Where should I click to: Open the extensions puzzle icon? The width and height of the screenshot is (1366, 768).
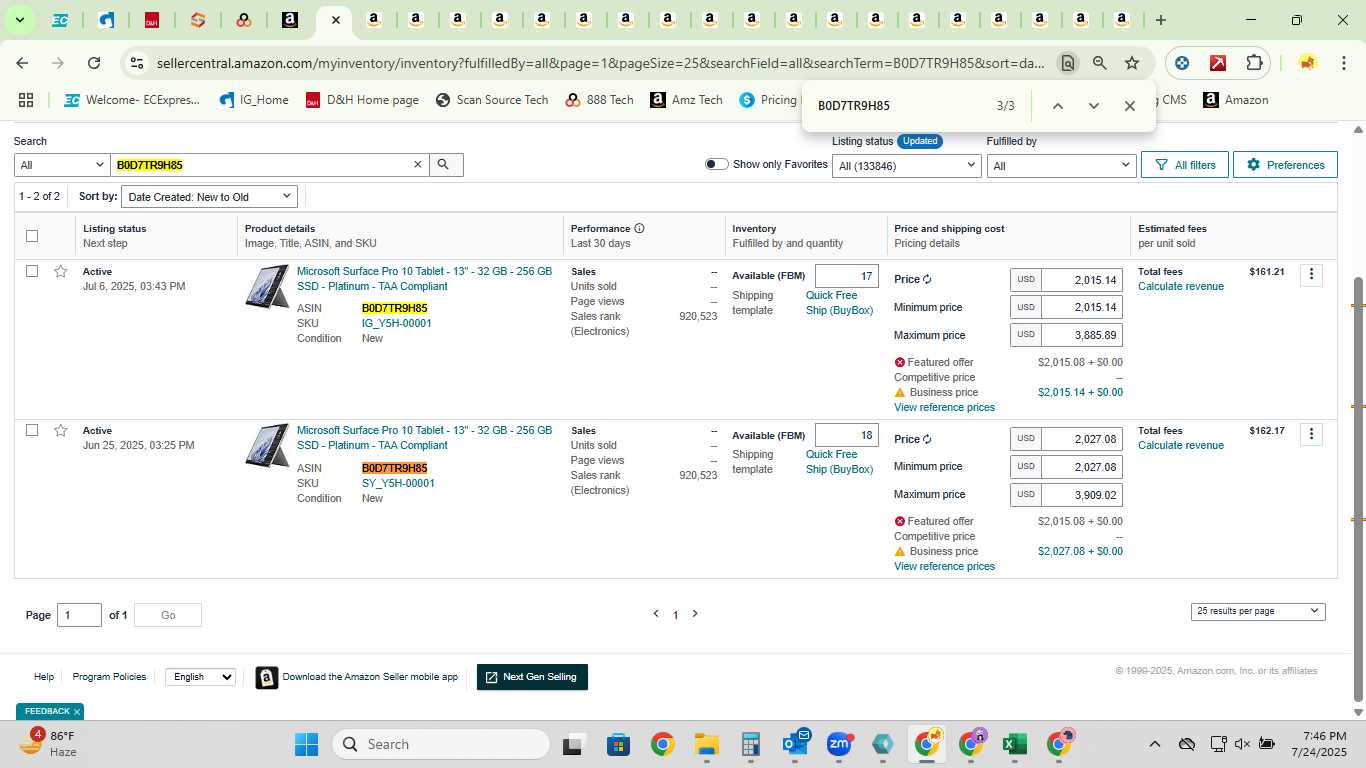click(1254, 63)
